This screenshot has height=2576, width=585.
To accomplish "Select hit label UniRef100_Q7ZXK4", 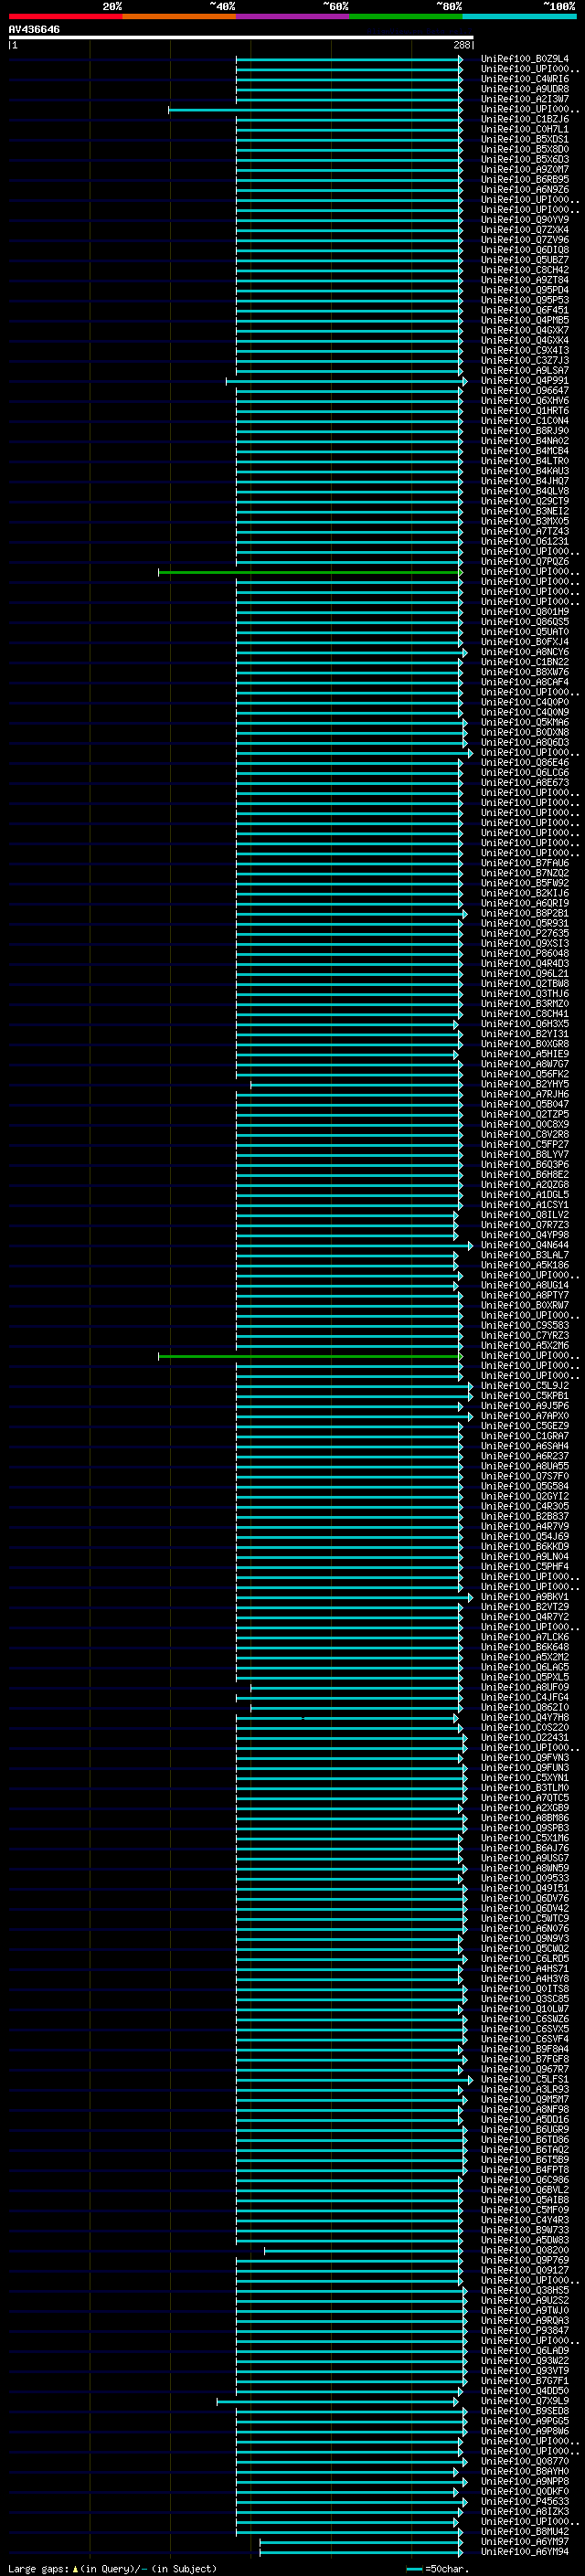I will coord(525,230).
